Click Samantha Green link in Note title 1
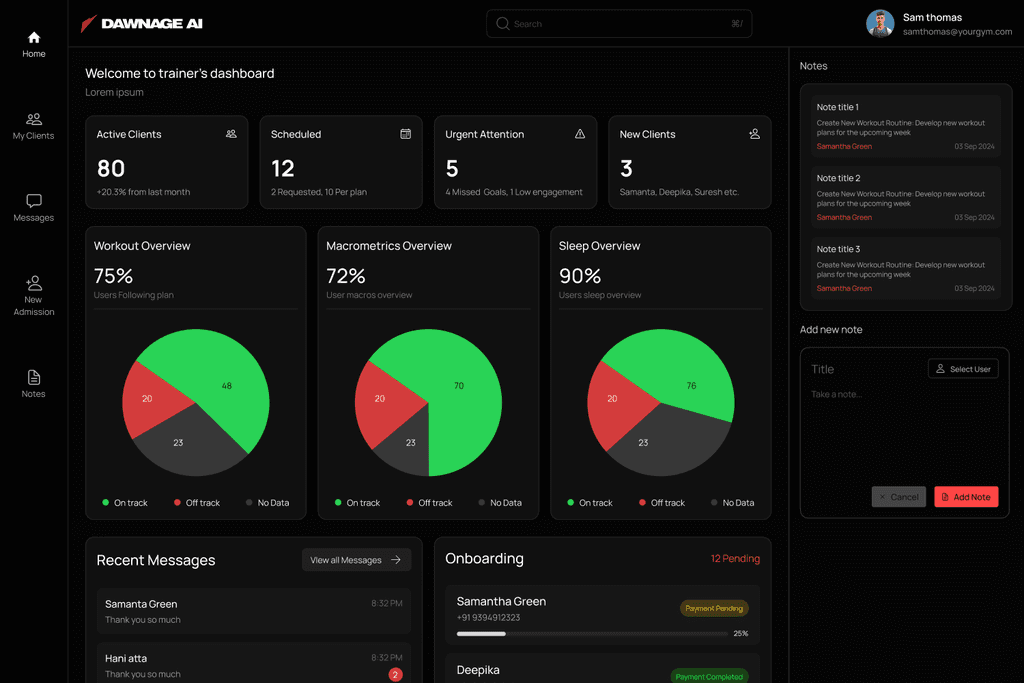Image resolution: width=1024 pixels, height=683 pixels. [x=844, y=146]
